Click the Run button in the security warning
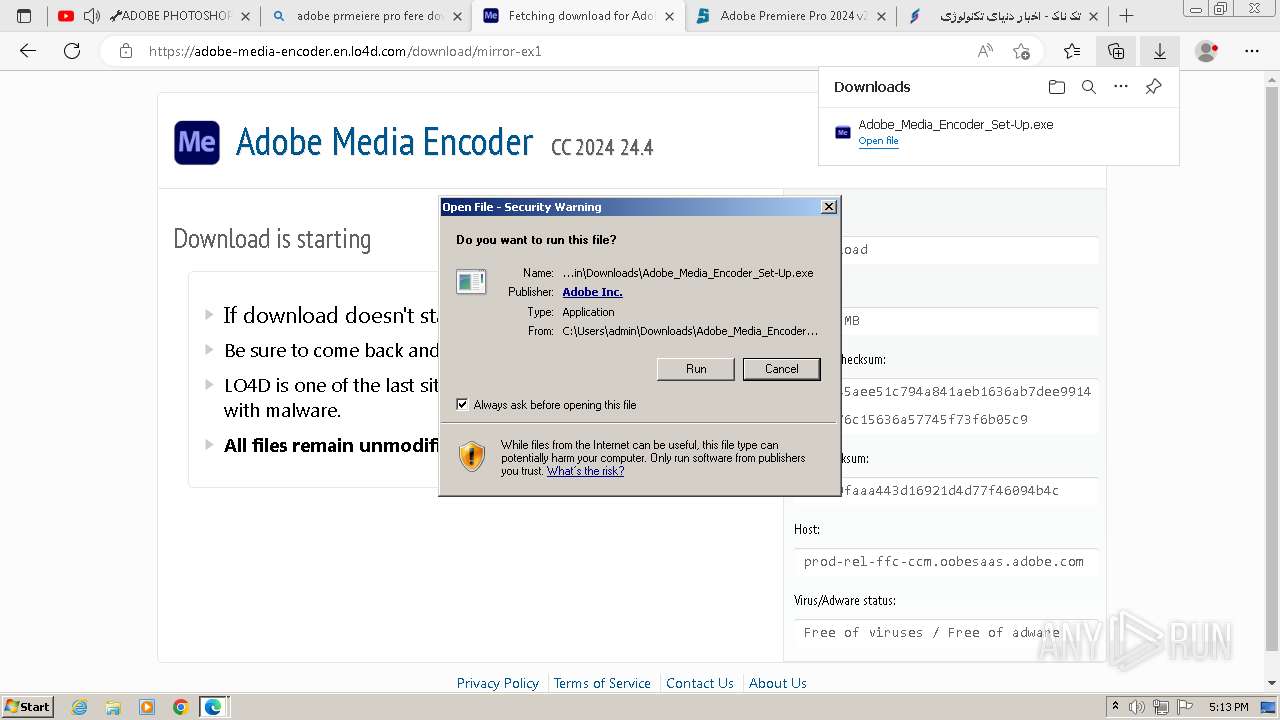1280x720 pixels. [x=696, y=369]
